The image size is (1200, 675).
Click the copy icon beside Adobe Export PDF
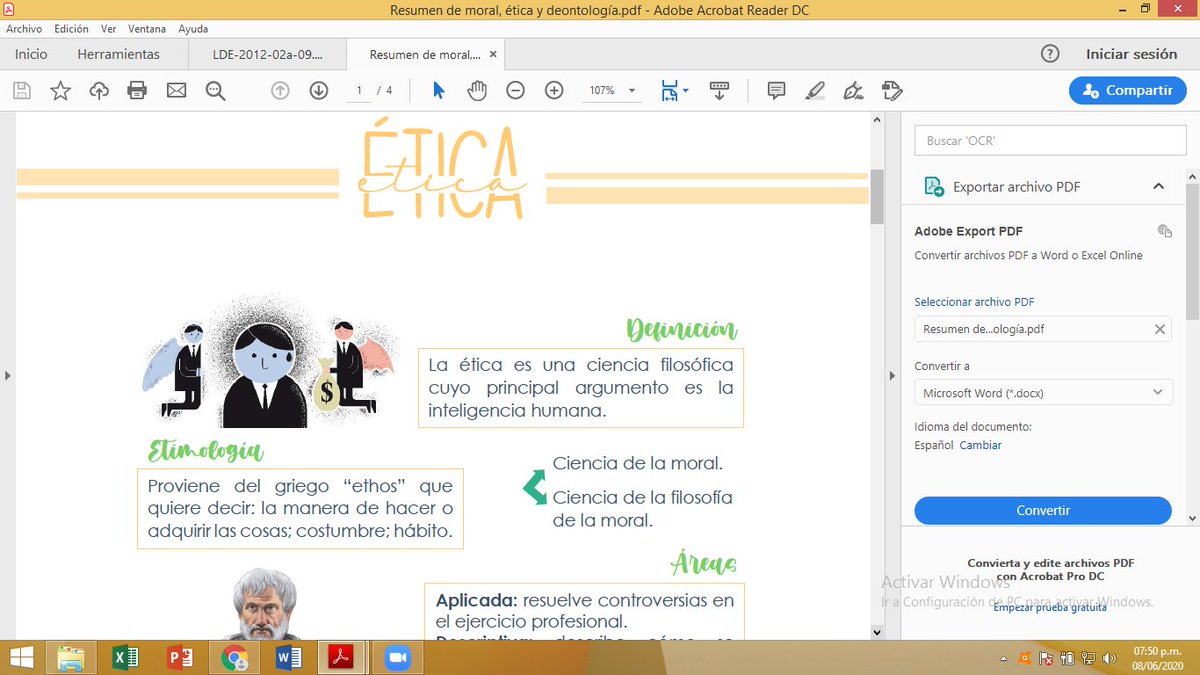pos(1164,231)
